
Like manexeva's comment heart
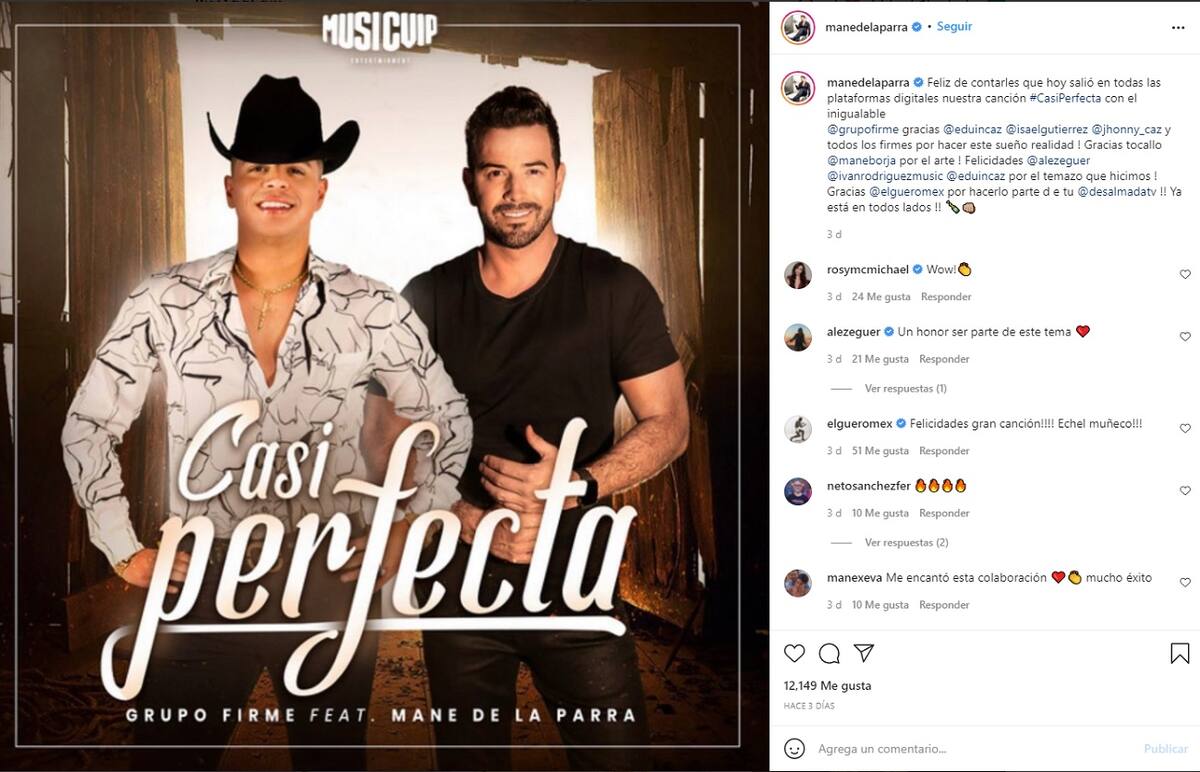click(1185, 582)
